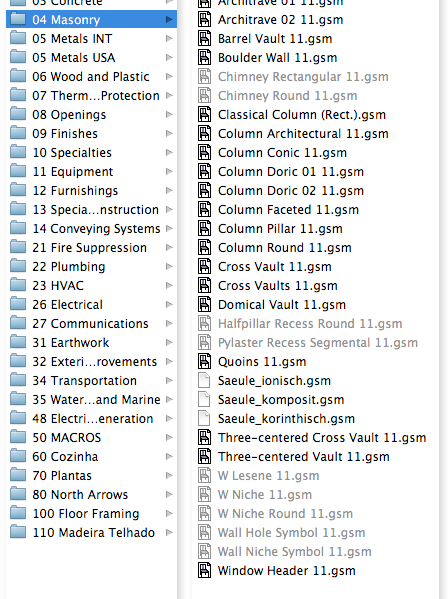Image resolution: width=448 pixels, height=599 pixels.
Task: Expand the 12 Furnishings folder arrow
Action: pos(169,190)
